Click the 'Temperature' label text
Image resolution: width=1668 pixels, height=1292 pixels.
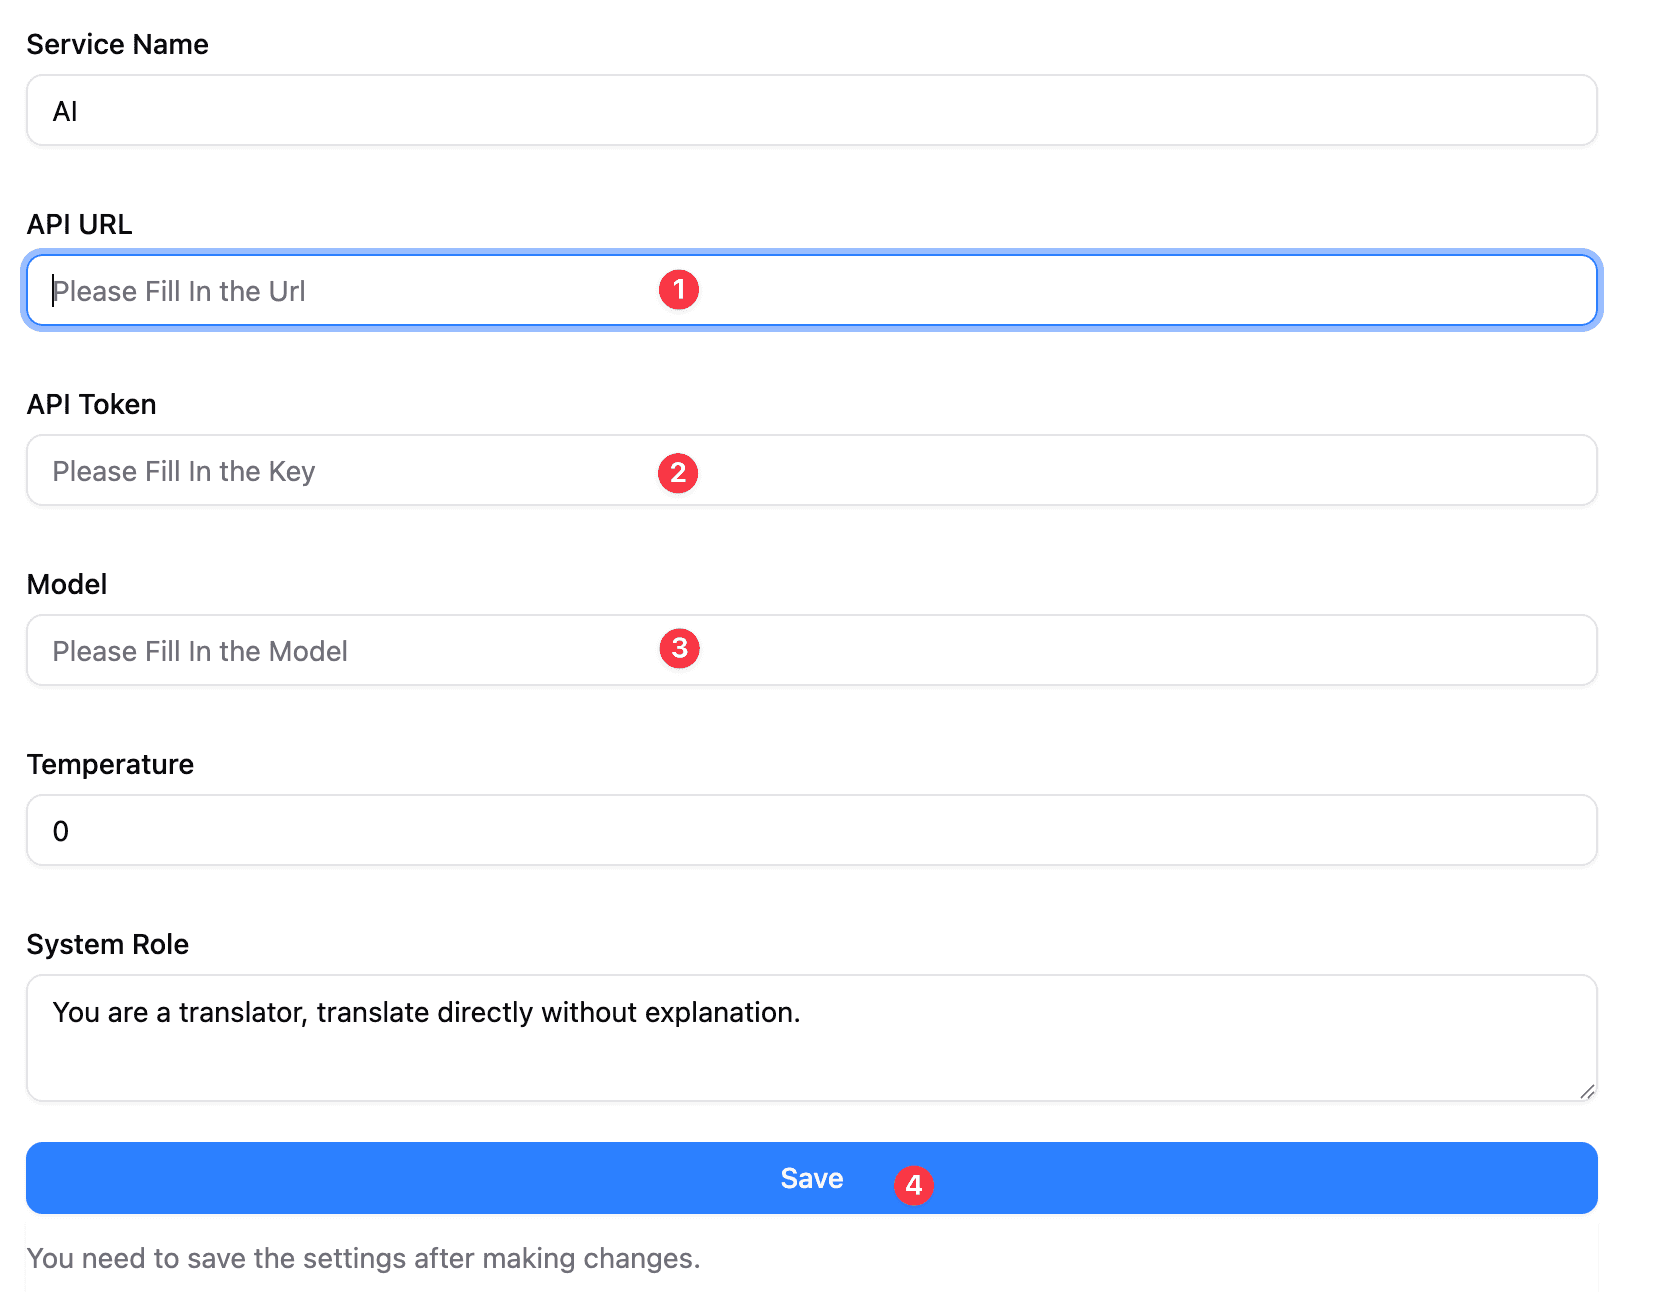click(x=110, y=765)
